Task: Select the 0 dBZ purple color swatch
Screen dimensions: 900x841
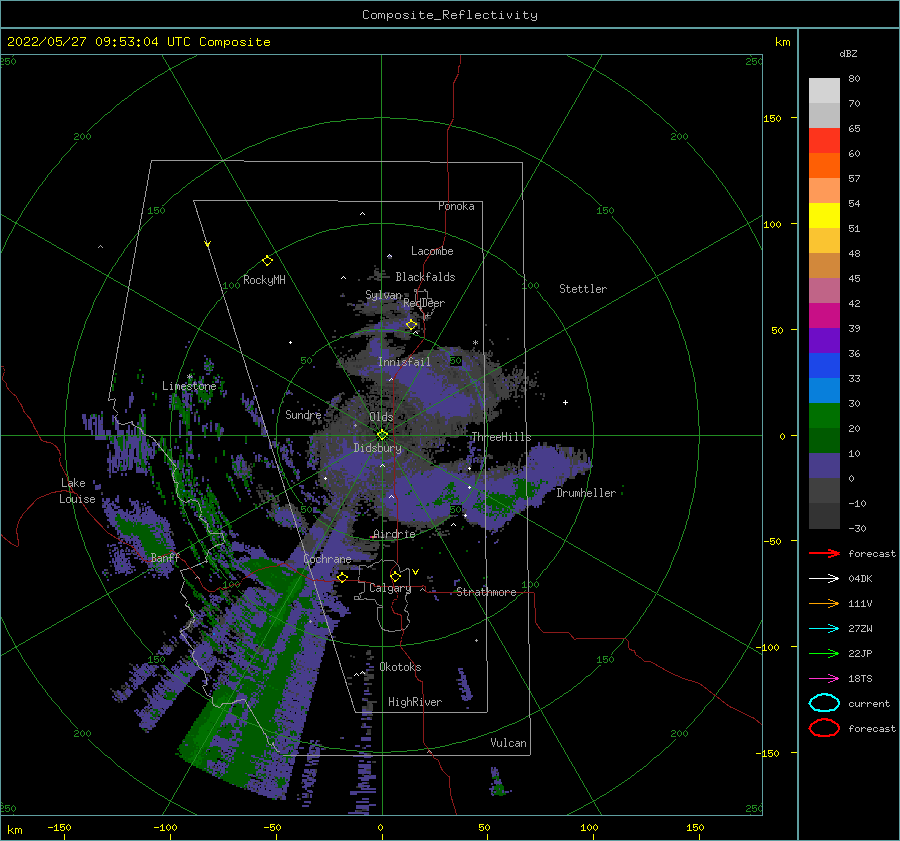Action: 824,466
